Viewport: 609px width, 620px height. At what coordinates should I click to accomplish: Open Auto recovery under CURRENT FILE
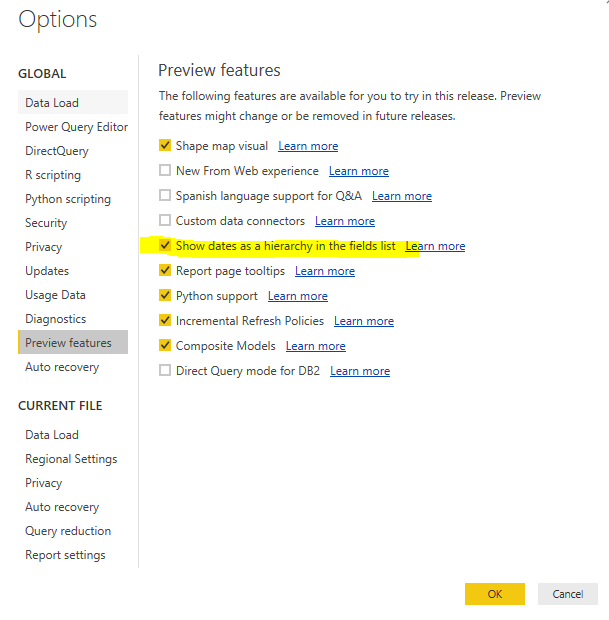(73, 507)
